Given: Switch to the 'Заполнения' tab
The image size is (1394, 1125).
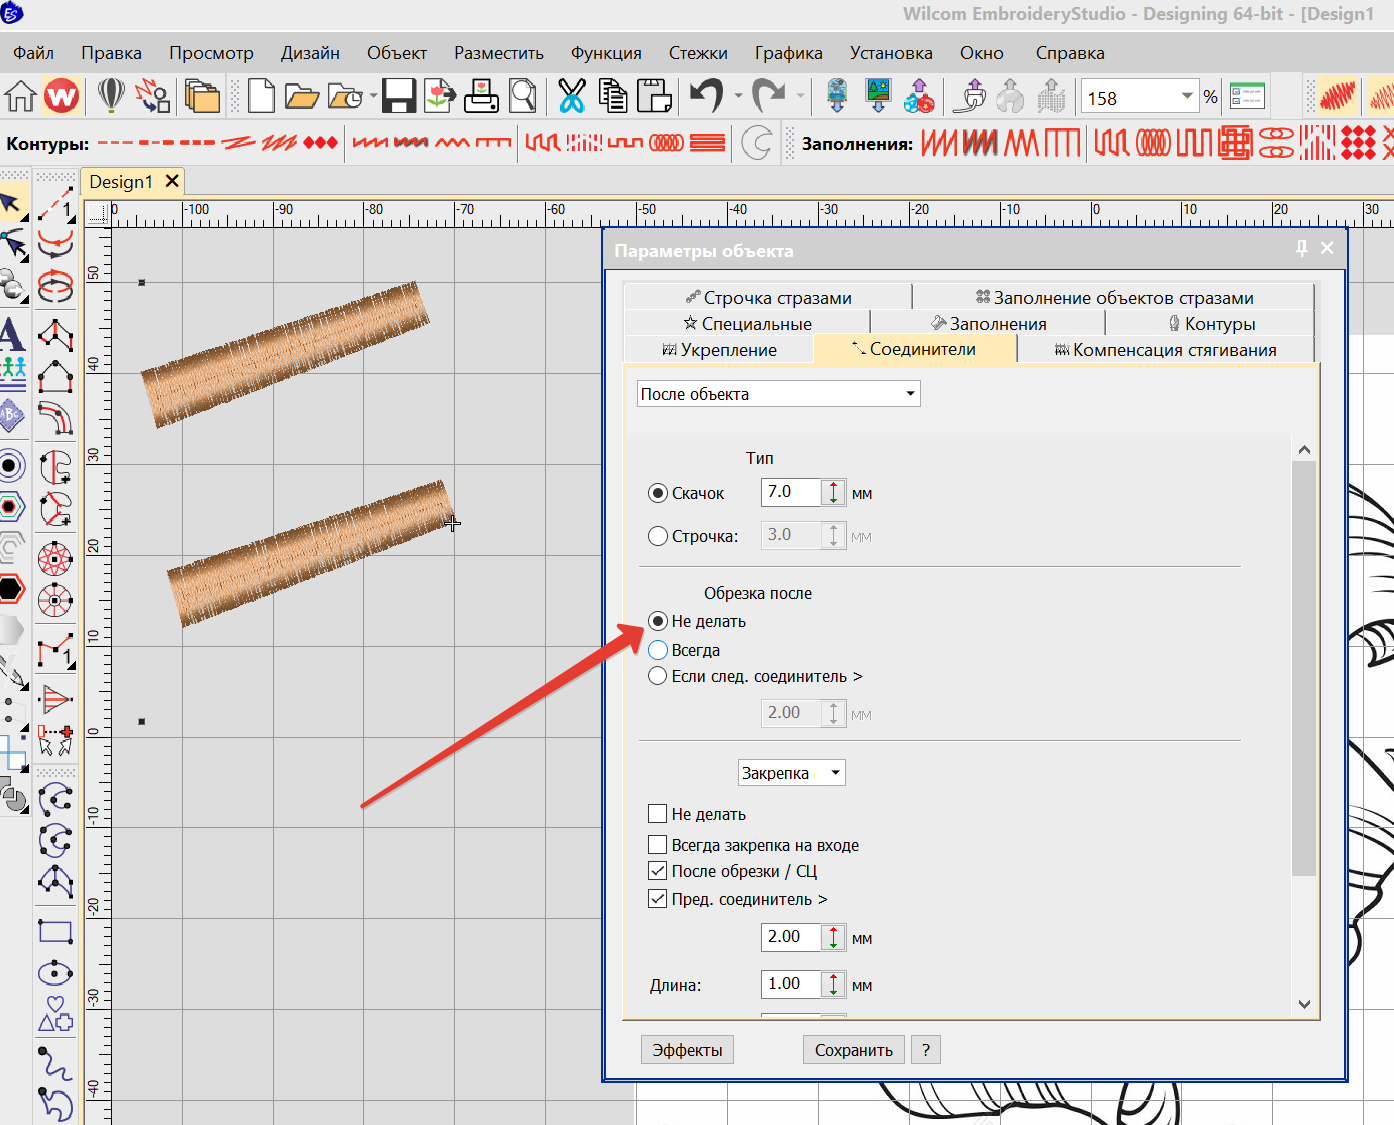Looking at the screenshot, I should (x=988, y=324).
